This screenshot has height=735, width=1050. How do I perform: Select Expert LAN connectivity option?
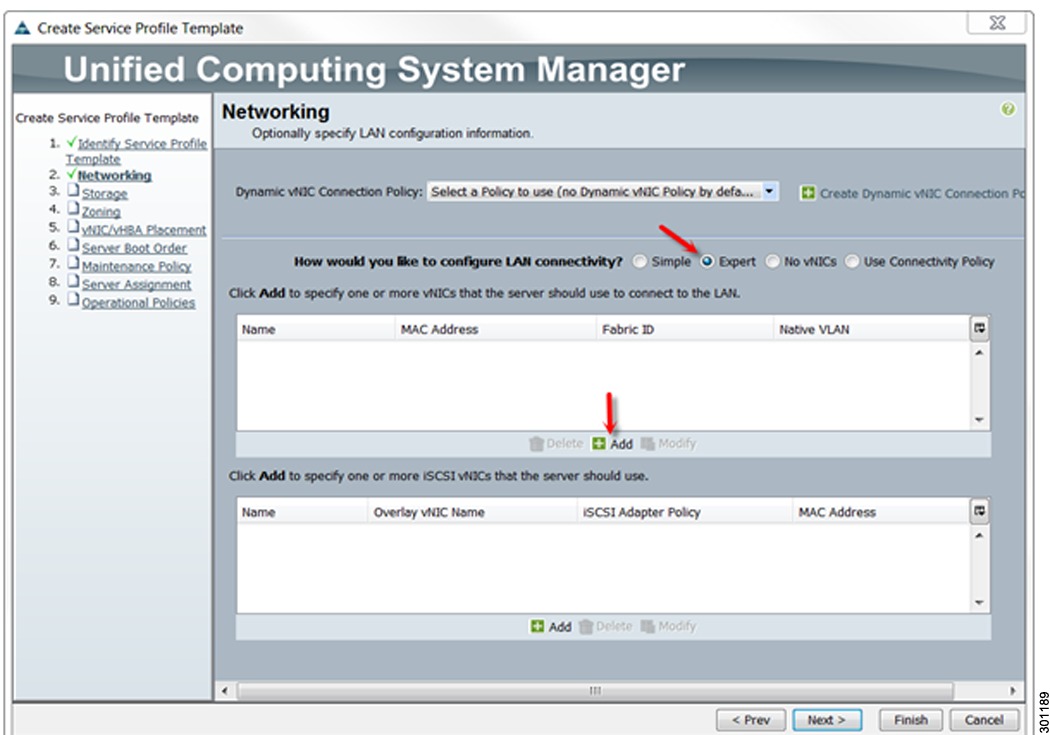[x=706, y=262]
